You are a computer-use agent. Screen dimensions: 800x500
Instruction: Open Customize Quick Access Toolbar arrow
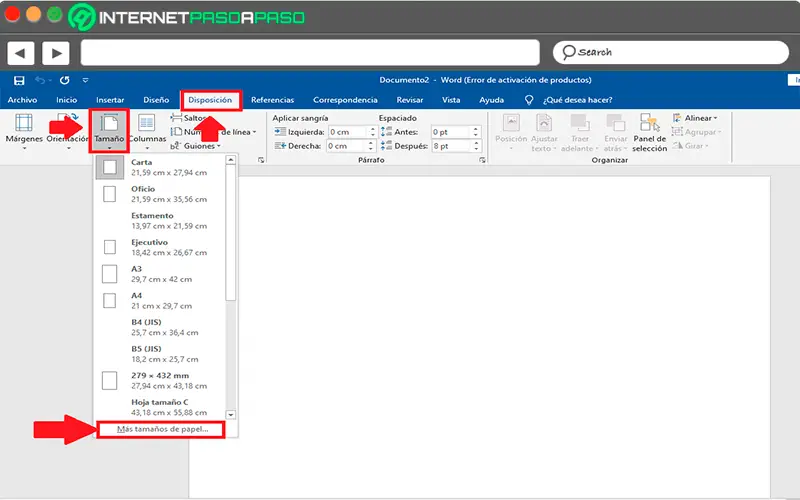tap(85, 80)
